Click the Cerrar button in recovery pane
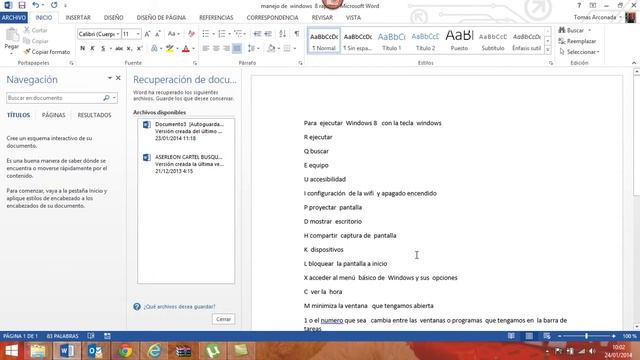 point(223,319)
